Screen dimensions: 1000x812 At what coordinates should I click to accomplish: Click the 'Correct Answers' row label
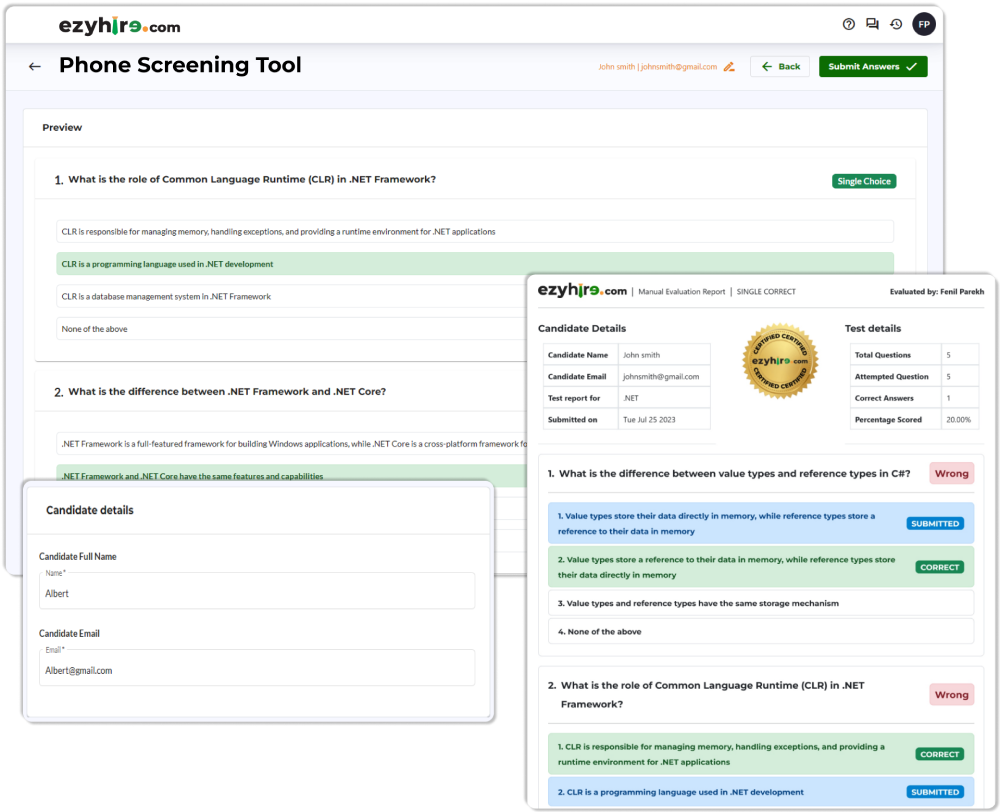884,398
